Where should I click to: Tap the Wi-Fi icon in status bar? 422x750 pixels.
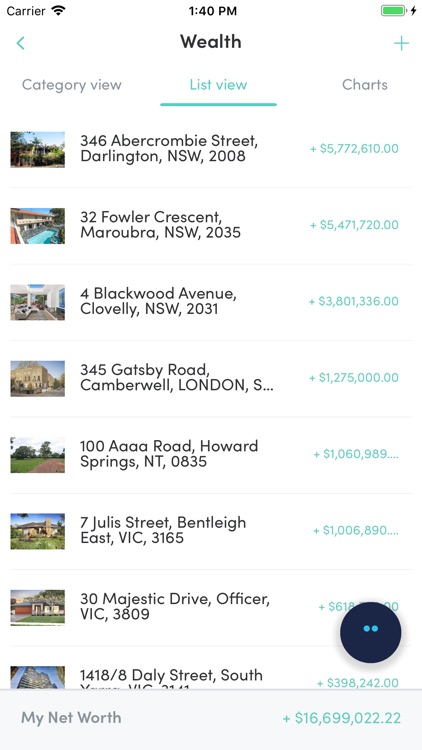58,11
